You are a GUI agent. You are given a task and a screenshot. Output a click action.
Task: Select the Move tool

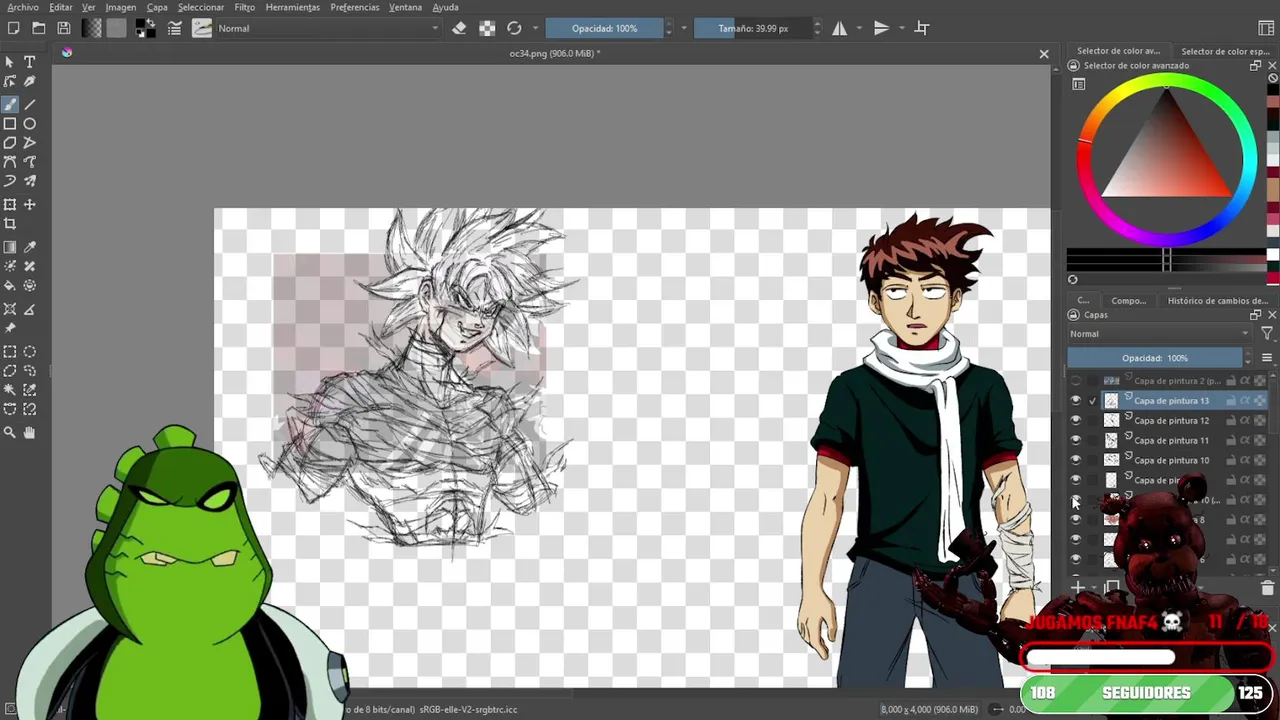point(30,205)
